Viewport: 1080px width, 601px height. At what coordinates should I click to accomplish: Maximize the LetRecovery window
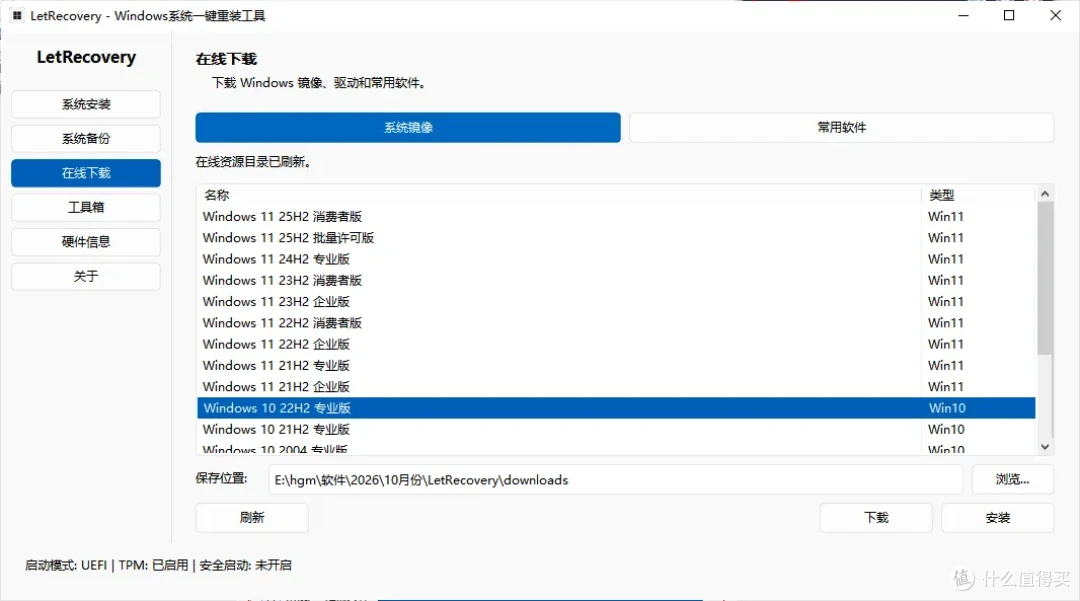coord(1009,15)
